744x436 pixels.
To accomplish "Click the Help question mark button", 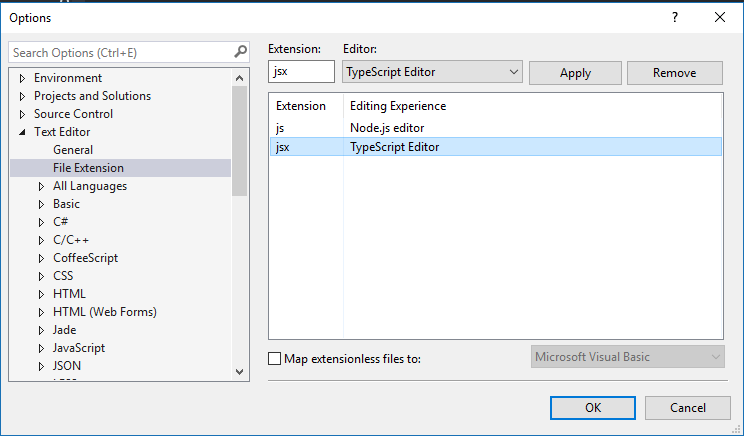I will (675, 17).
